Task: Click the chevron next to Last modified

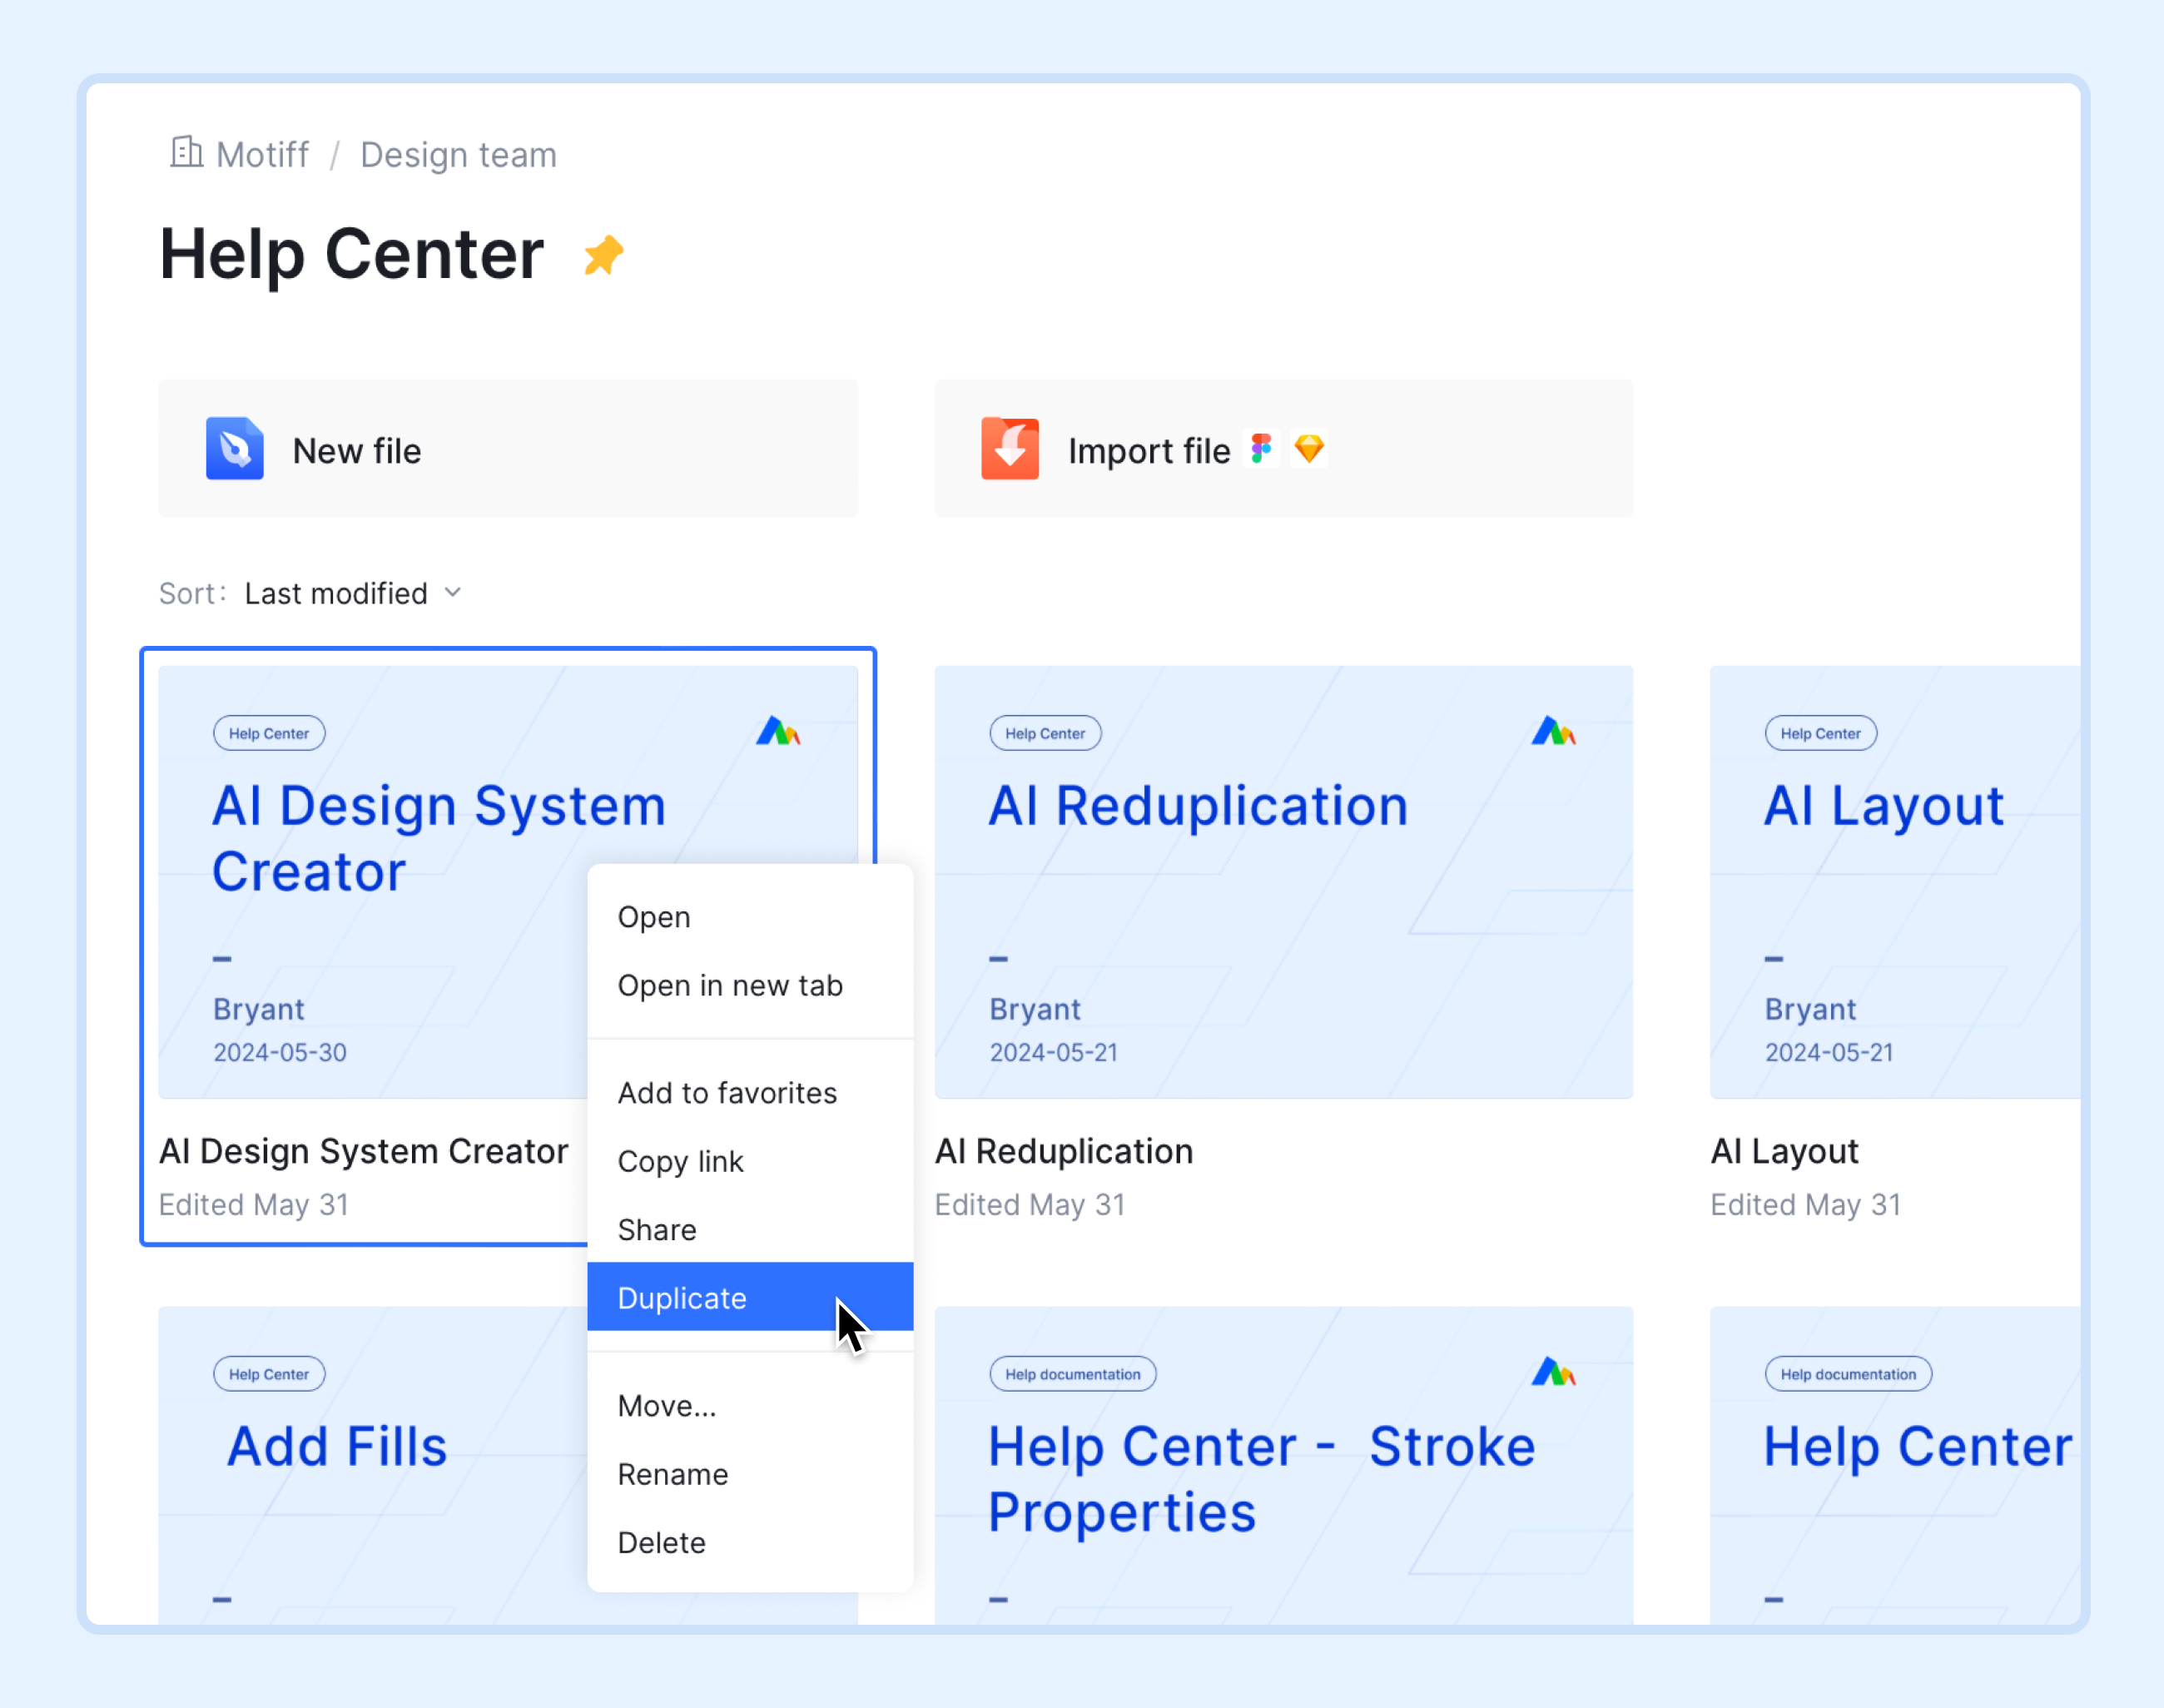Action: [453, 593]
